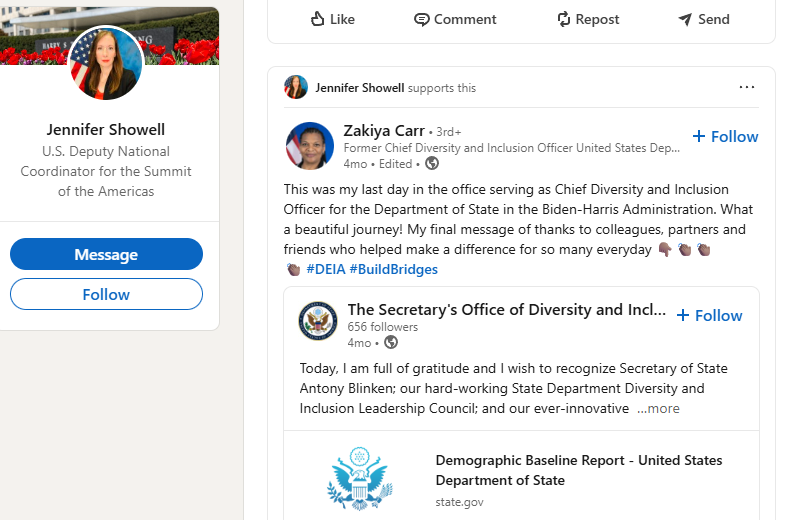Click the 'state.gov' source text
Screen dimensions: 788x520
point(459,502)
